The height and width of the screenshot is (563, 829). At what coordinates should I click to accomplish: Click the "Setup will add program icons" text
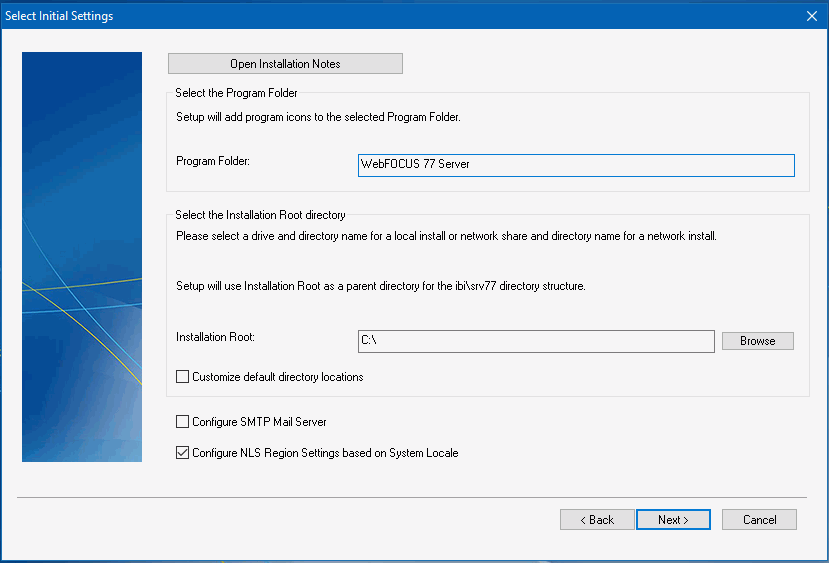coord(318,117)
